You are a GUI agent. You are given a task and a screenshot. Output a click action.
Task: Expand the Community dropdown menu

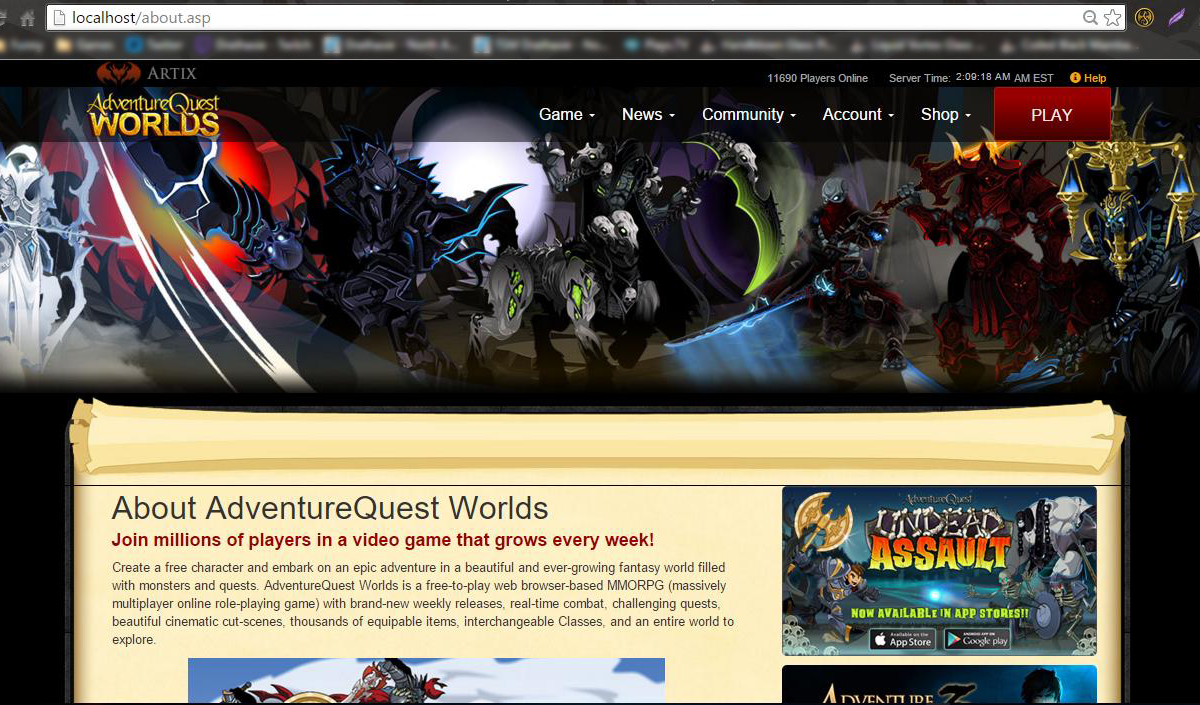click(749, 115)
